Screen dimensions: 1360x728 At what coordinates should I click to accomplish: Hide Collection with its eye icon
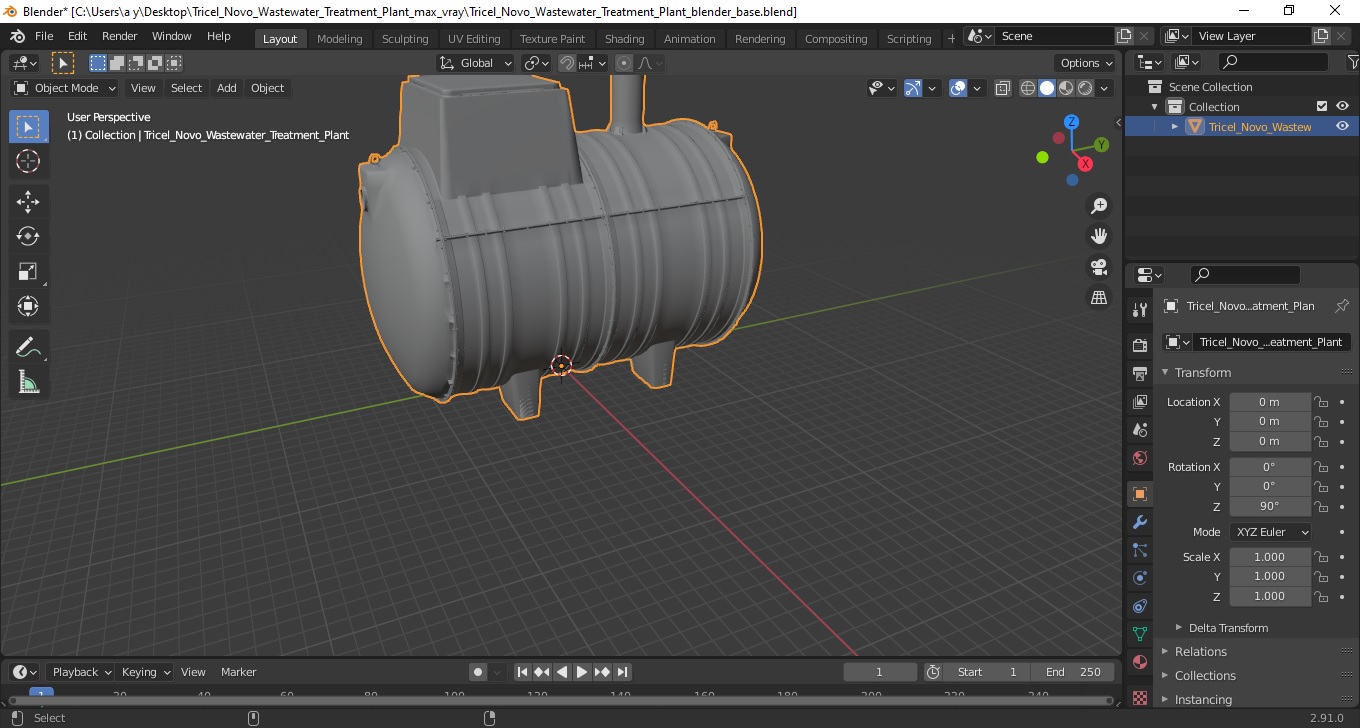[1342, 106]
